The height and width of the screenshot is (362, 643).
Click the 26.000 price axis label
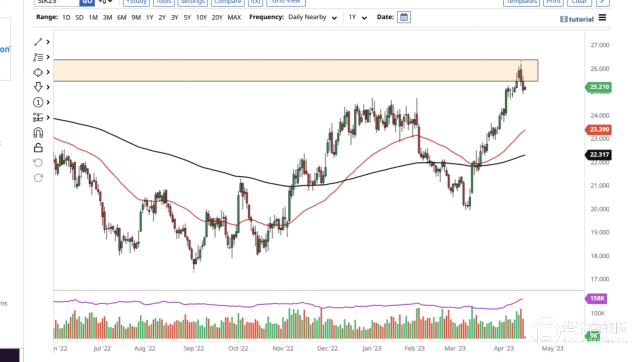pos(600,68)
